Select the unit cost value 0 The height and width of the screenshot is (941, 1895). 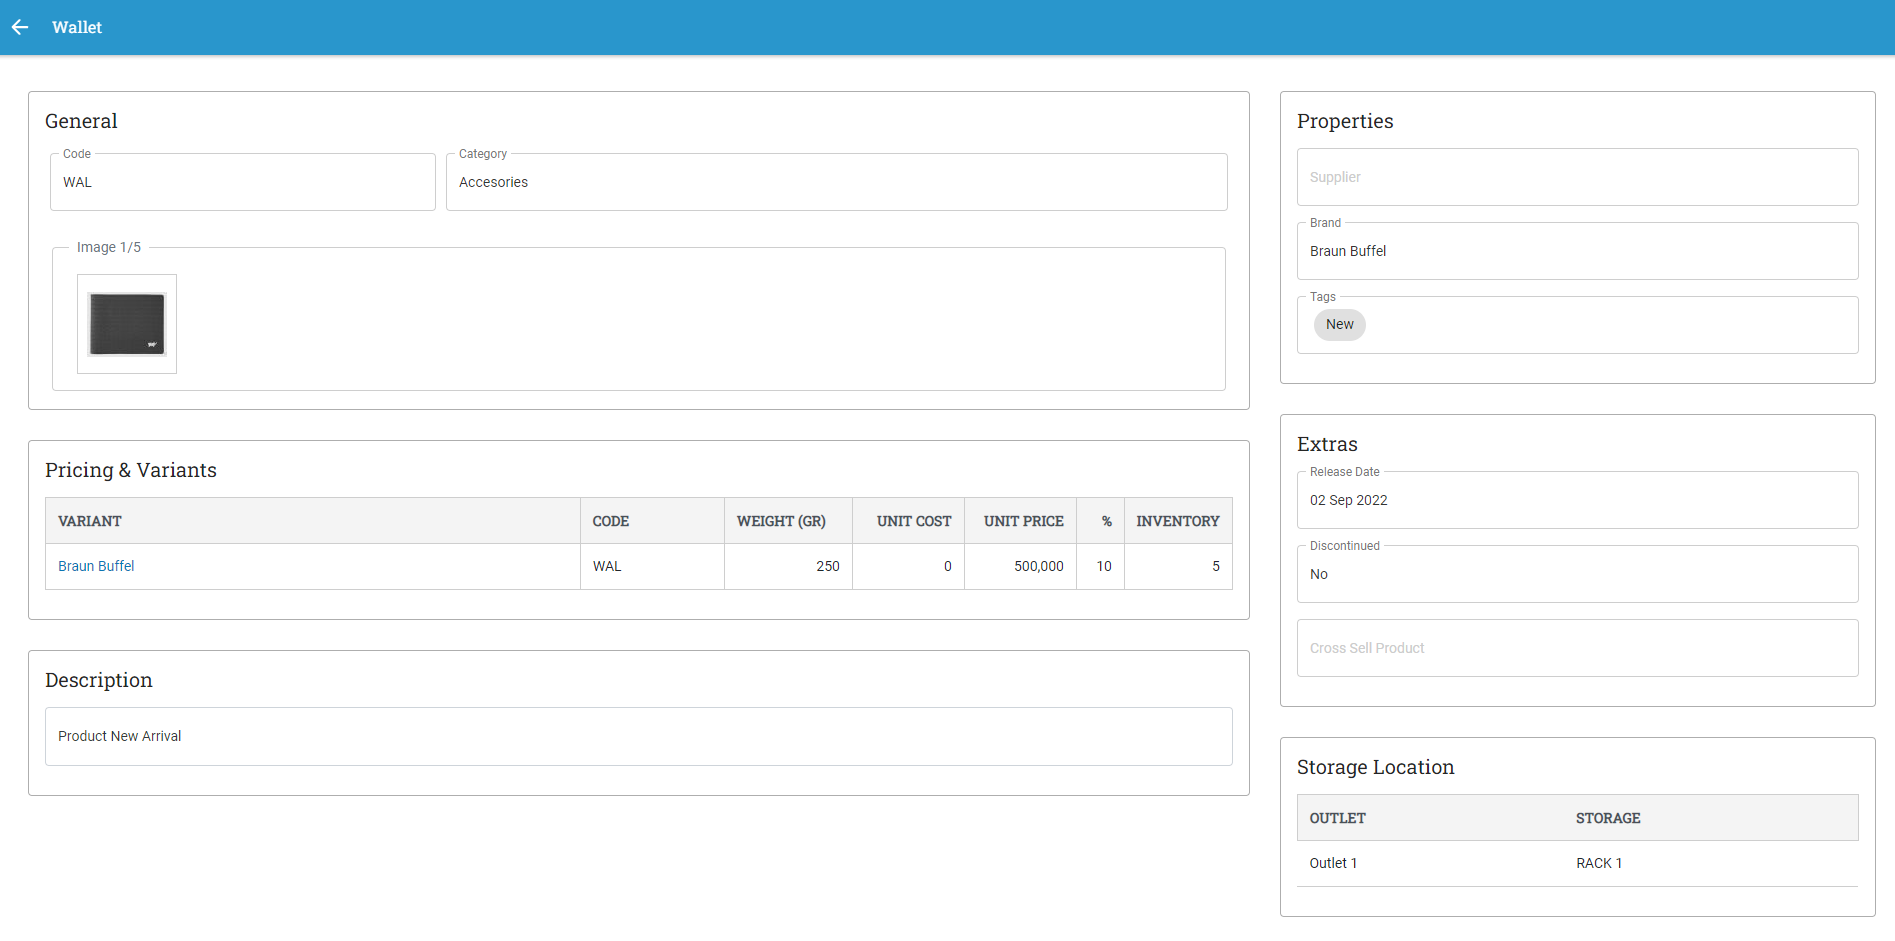[947, 566]
